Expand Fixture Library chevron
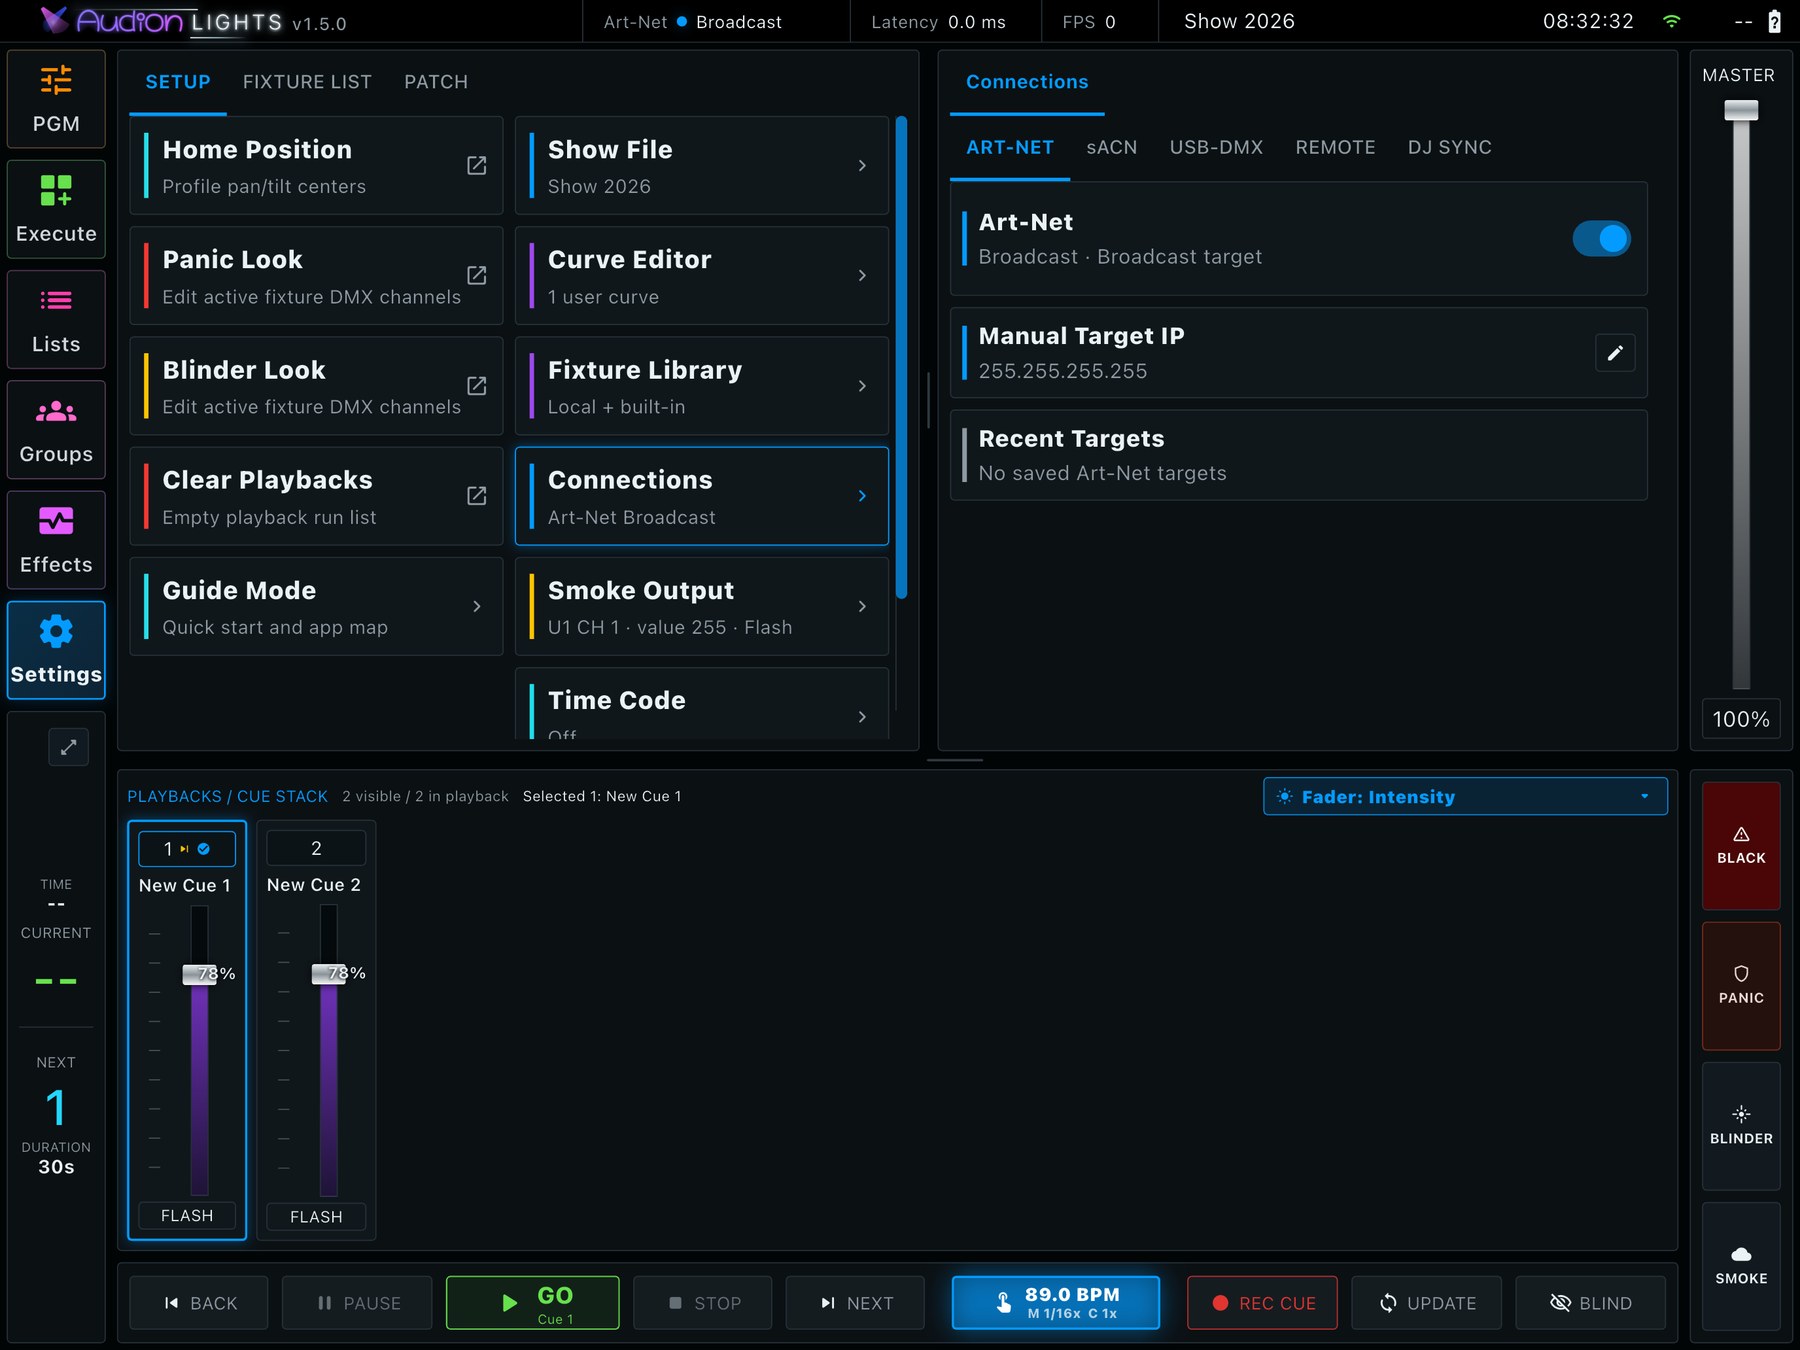Screen dimensions: 1800x1350 (x=862, y=386)
